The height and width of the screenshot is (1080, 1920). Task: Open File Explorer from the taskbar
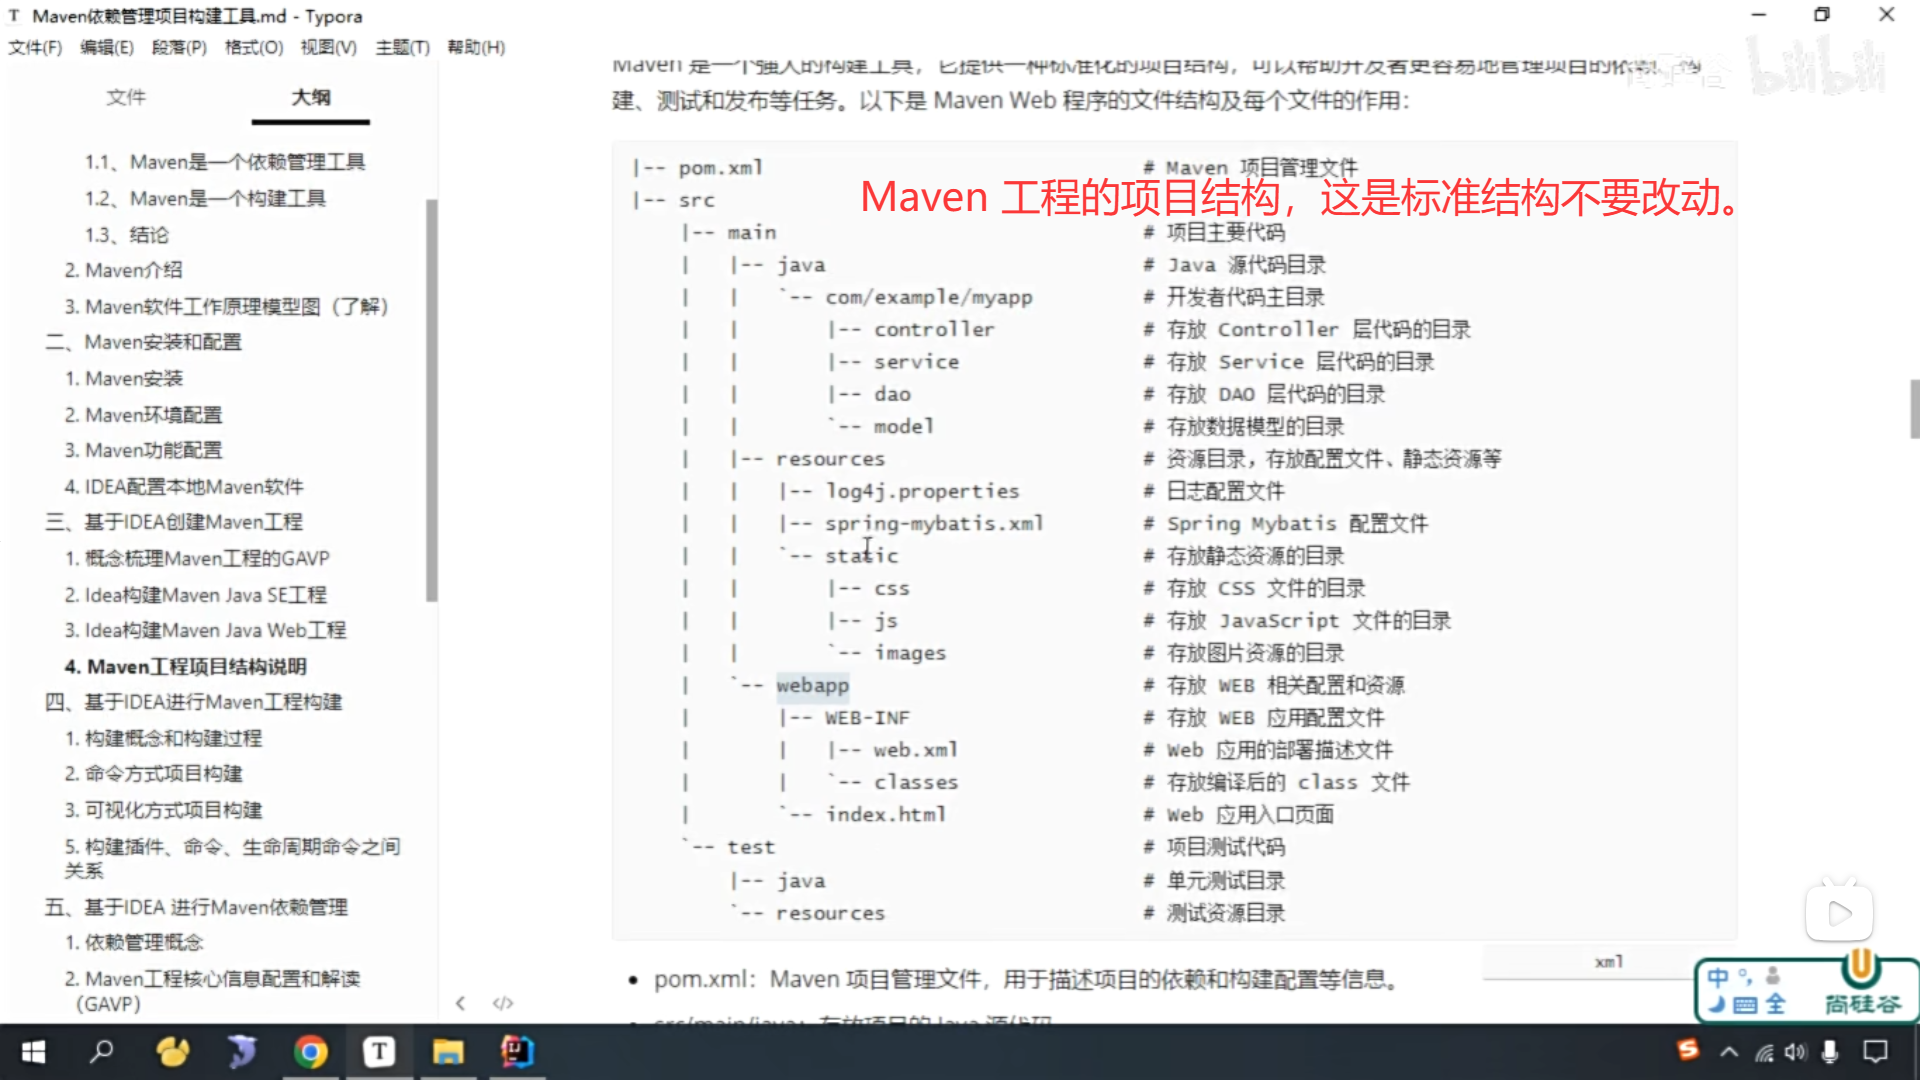(x=447, y=1052)
